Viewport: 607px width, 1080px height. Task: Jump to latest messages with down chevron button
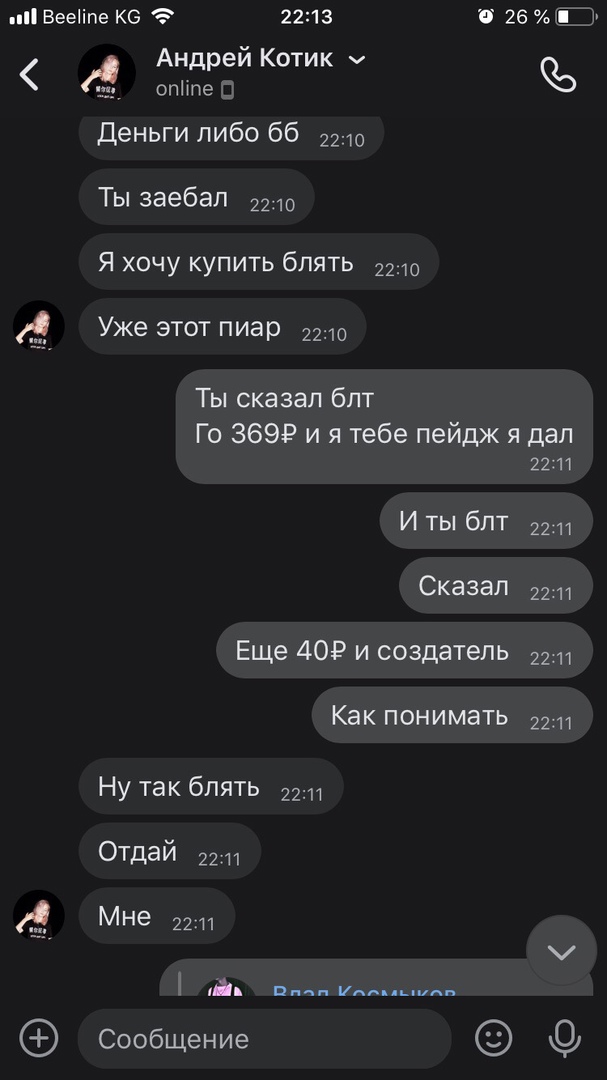click(x=561, y=951)
